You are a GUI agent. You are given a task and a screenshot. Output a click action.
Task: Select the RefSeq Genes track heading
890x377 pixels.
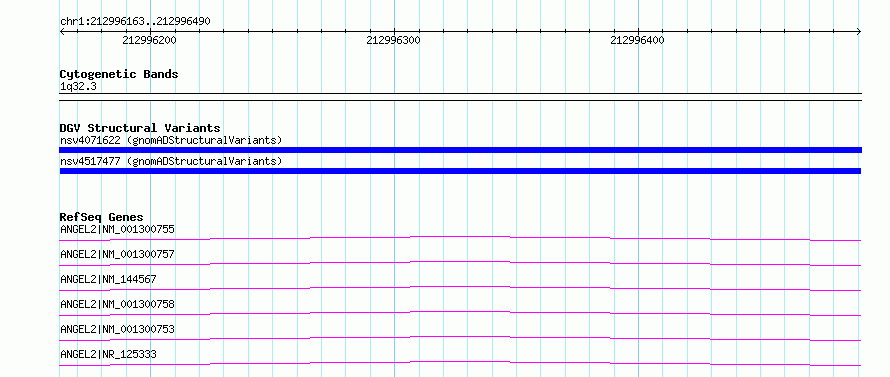(x=102, y=217)
